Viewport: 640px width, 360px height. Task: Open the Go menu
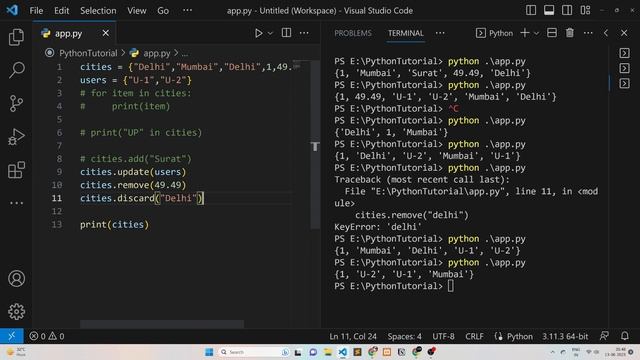(x=163, y=11)
